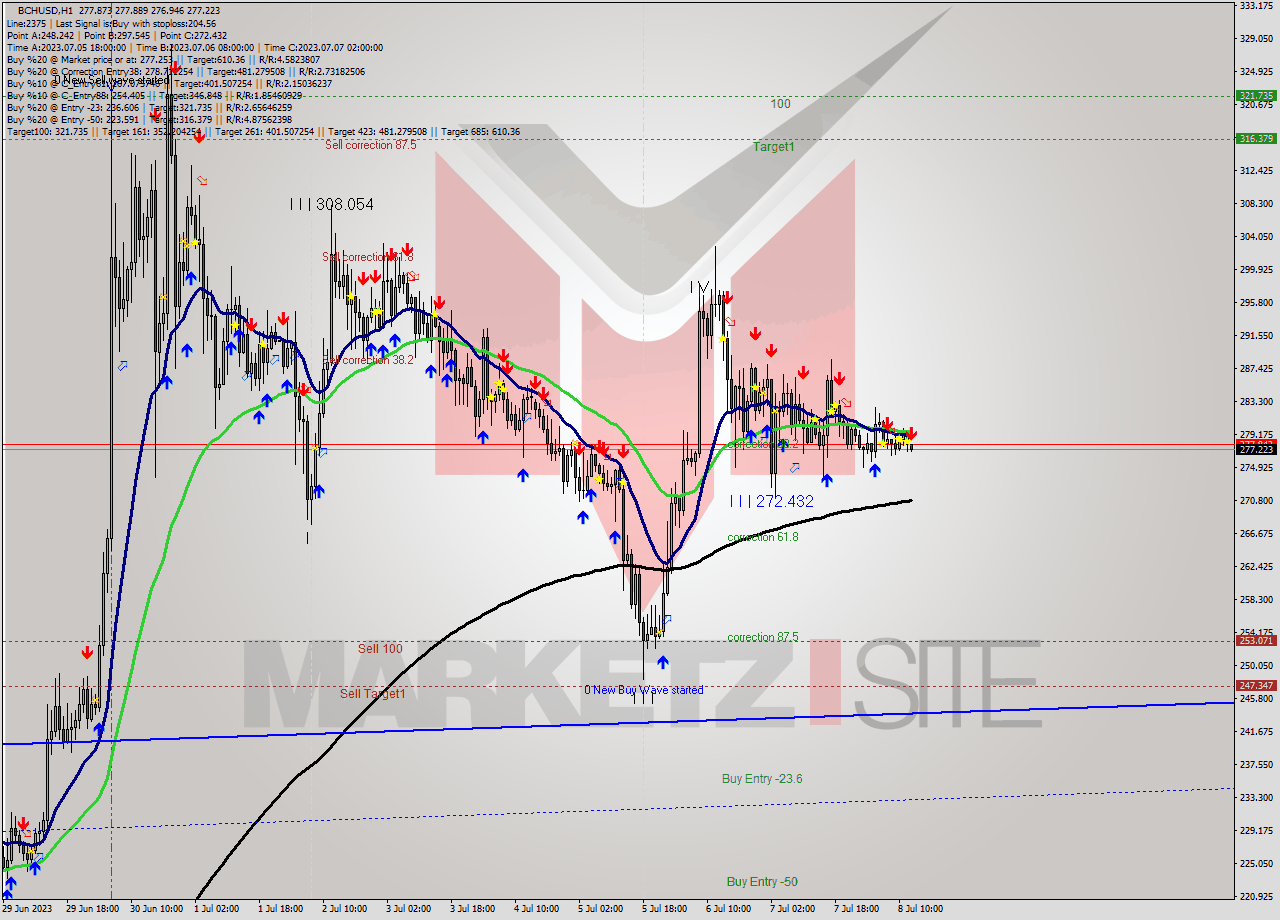This screenshot has width=1280, height=920.
Task: Click the 3 Jul 02:00 time label
Action: 411,909
